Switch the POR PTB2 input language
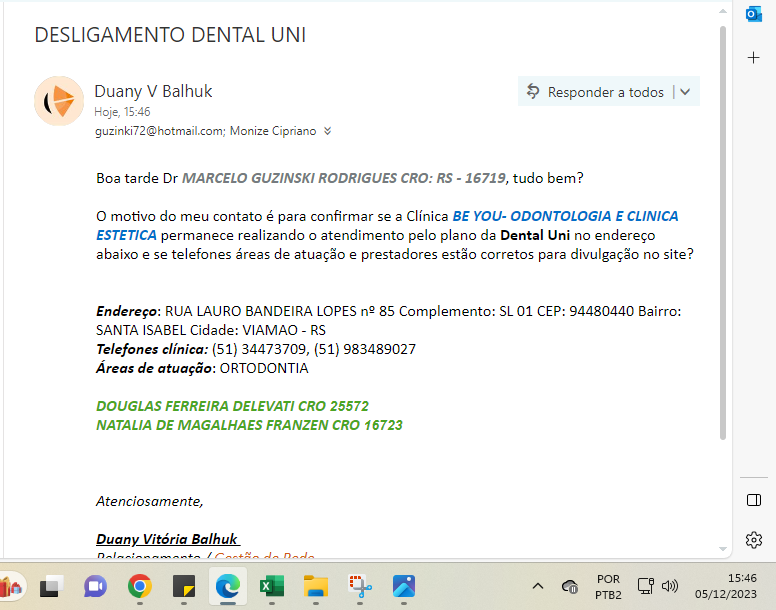Image resolution: width=776 pixels, height=610 pixels. click(608, 586)
